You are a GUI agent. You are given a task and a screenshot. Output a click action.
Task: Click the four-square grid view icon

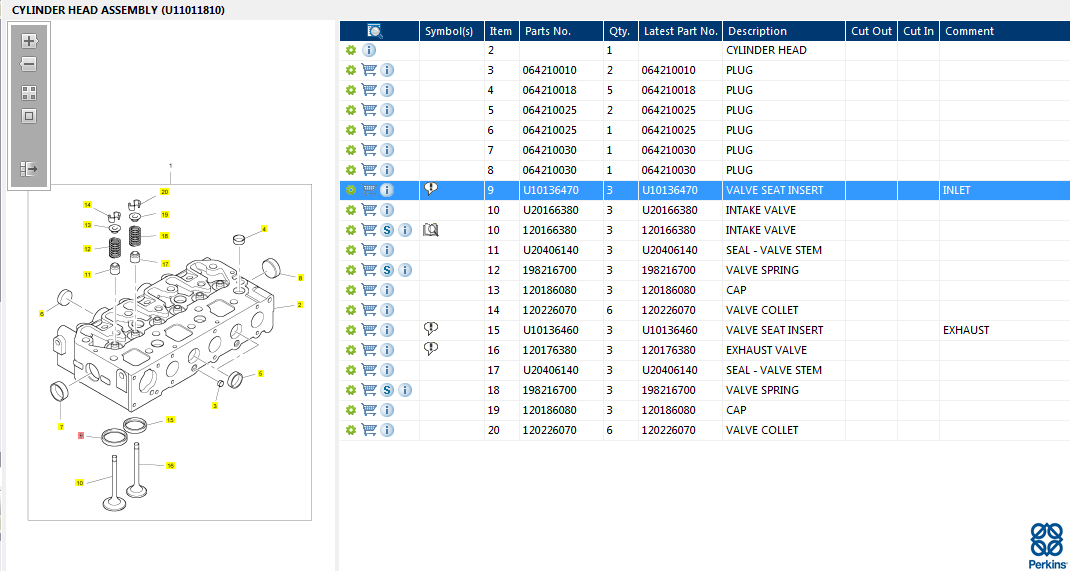[29, 92]
